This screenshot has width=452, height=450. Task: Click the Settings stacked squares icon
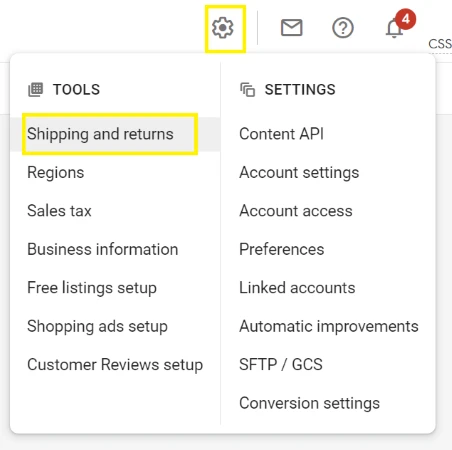[x=248, y=90]
